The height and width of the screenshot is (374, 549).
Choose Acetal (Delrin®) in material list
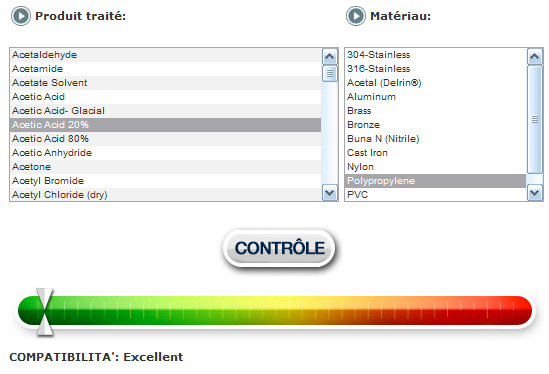[x=436, y=83]
